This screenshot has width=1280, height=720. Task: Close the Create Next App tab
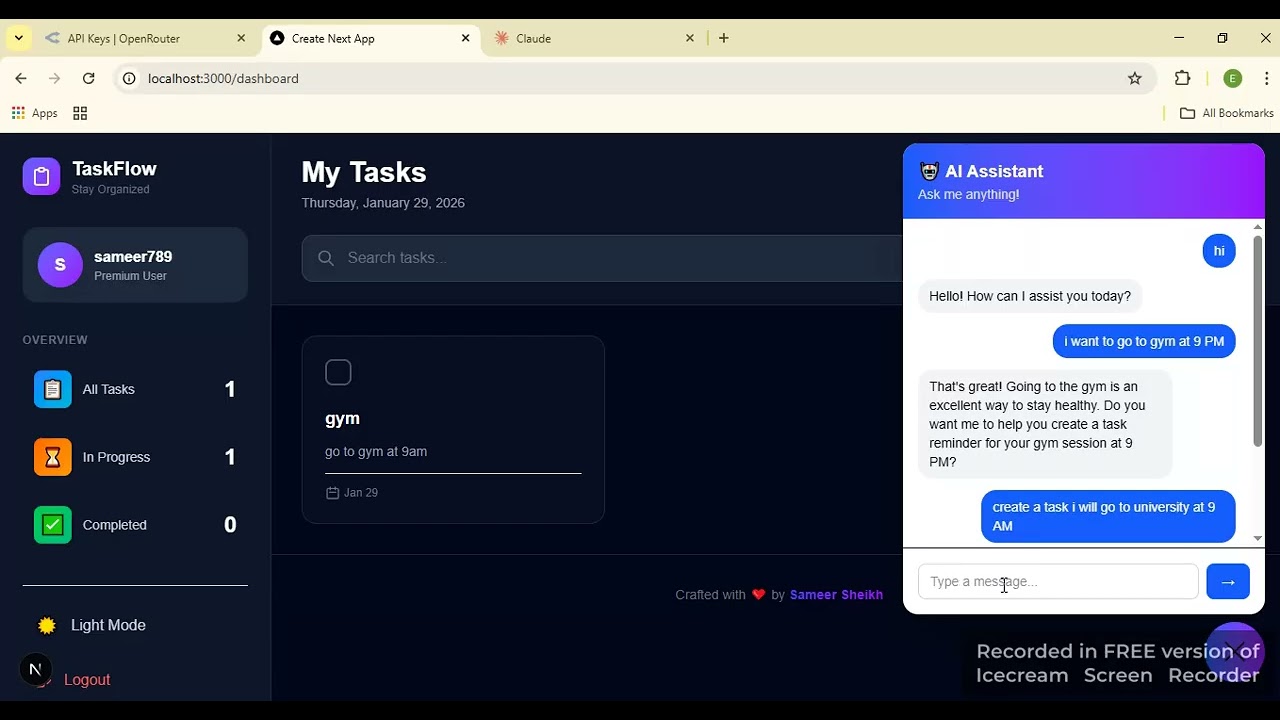(x=465, y=38)
